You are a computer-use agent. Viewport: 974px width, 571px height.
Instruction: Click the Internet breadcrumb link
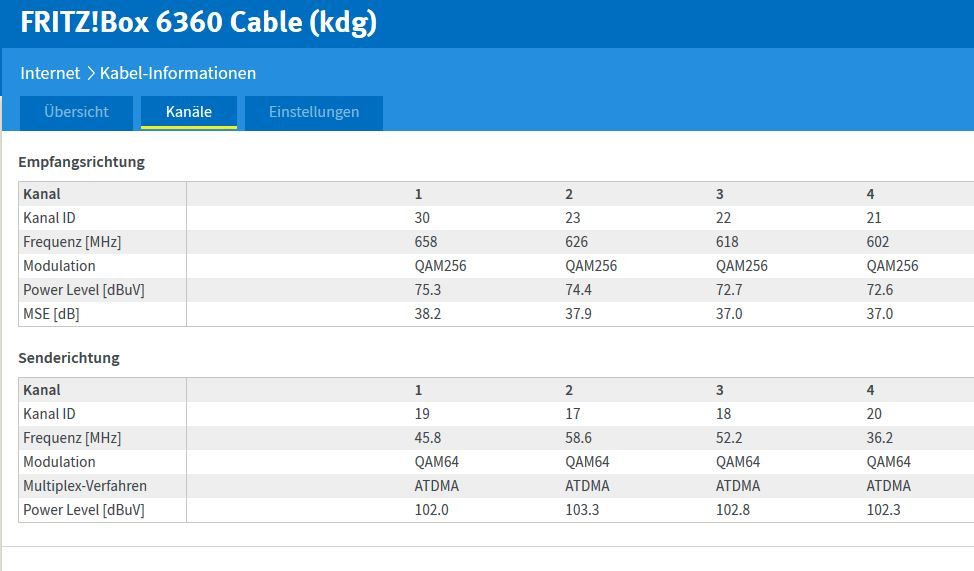click(50, 73)
